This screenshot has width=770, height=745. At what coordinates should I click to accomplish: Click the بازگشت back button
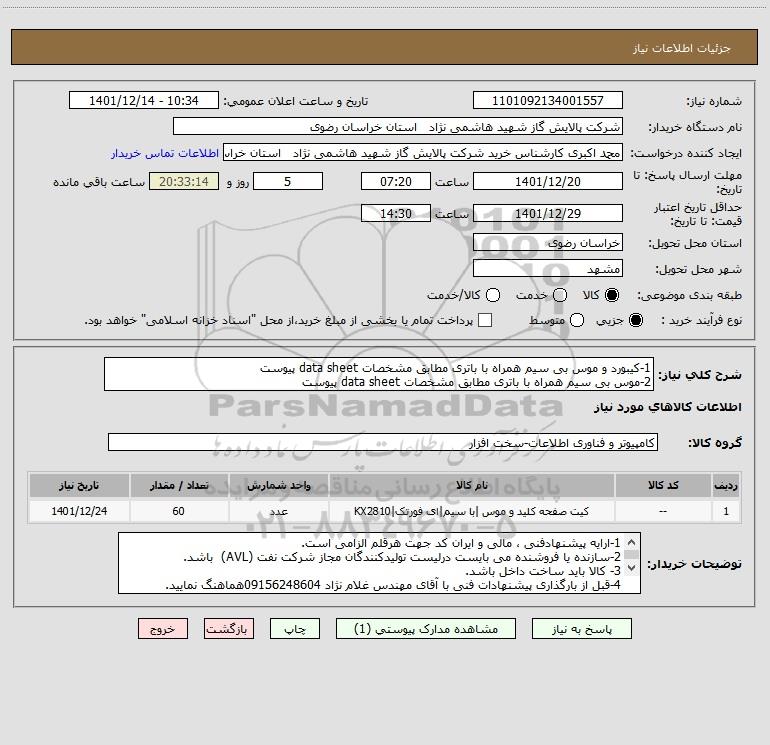pyautogui.click(x=229, y=629)
